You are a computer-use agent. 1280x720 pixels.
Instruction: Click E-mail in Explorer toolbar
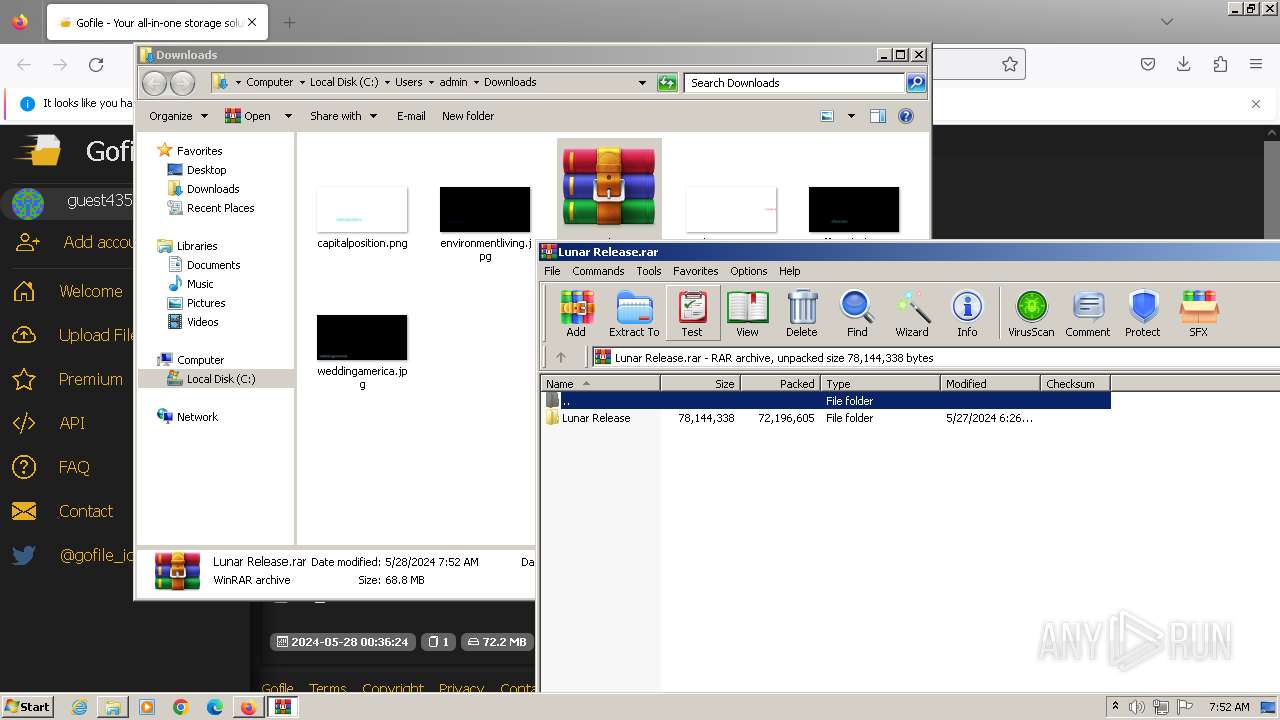tap(411, 116)
